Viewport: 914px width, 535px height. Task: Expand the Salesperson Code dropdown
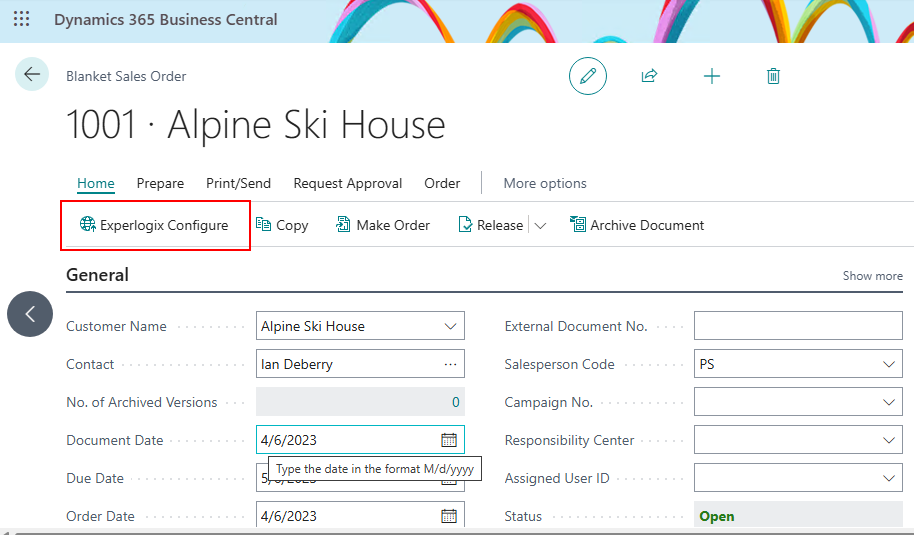coord(888,364)
